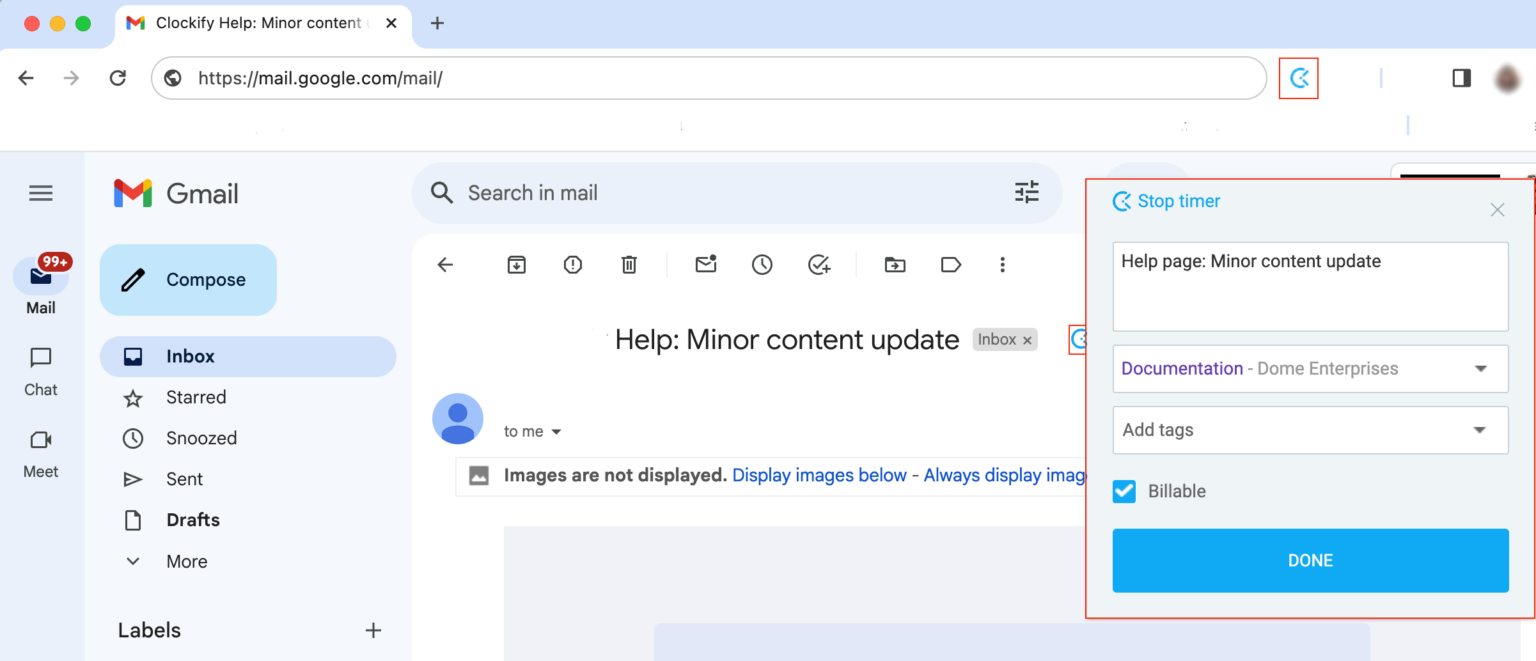Report the email as spam
This screenshot has height=661, width=1536.
coord(572,264)
